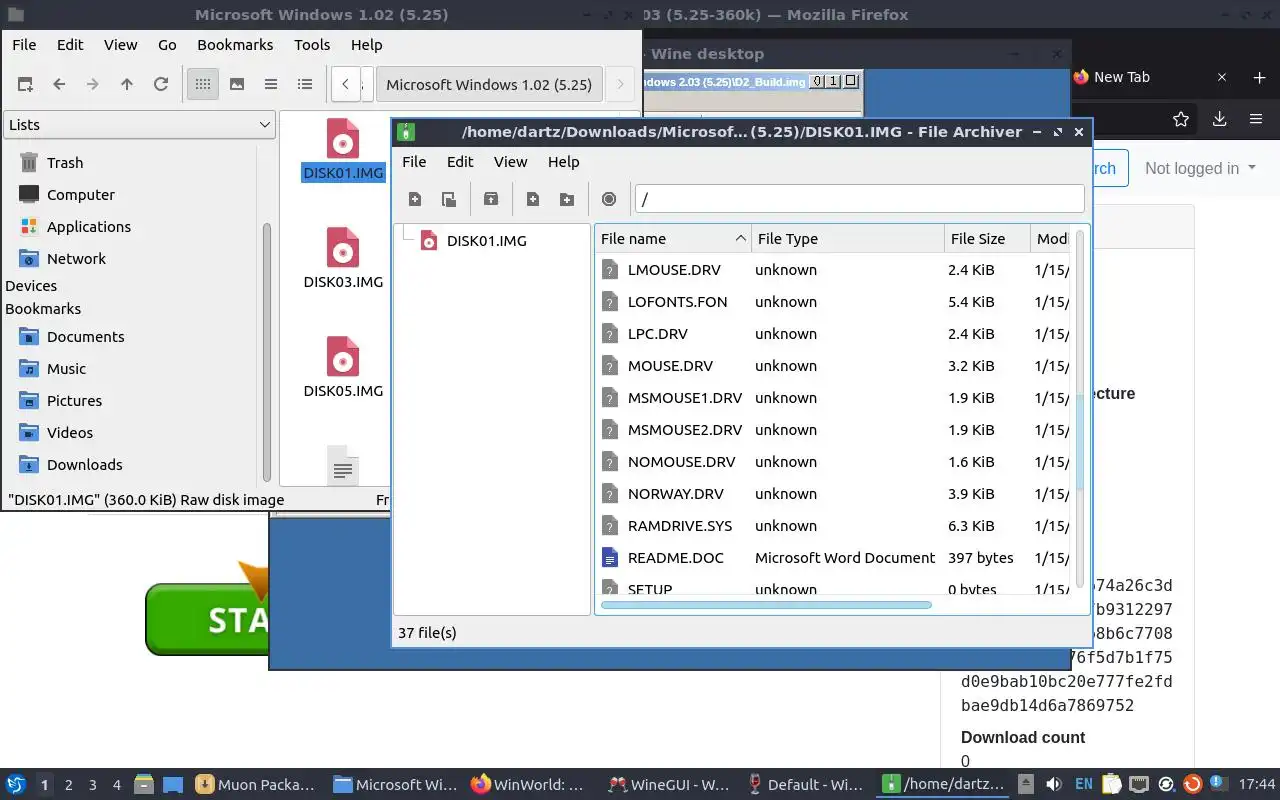Open File Archiver's Help menu

click(x=563, y=162)
